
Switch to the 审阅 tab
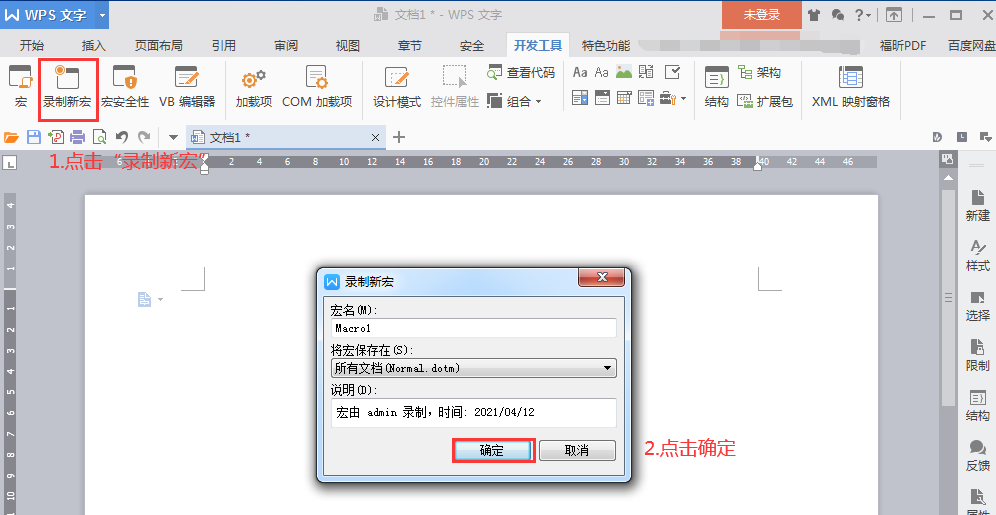286,45
